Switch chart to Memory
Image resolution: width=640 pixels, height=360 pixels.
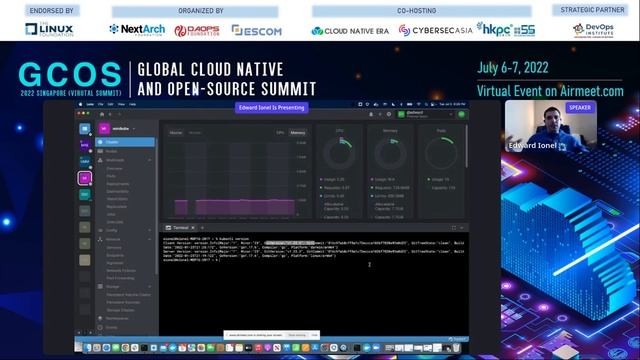(298, 133)
